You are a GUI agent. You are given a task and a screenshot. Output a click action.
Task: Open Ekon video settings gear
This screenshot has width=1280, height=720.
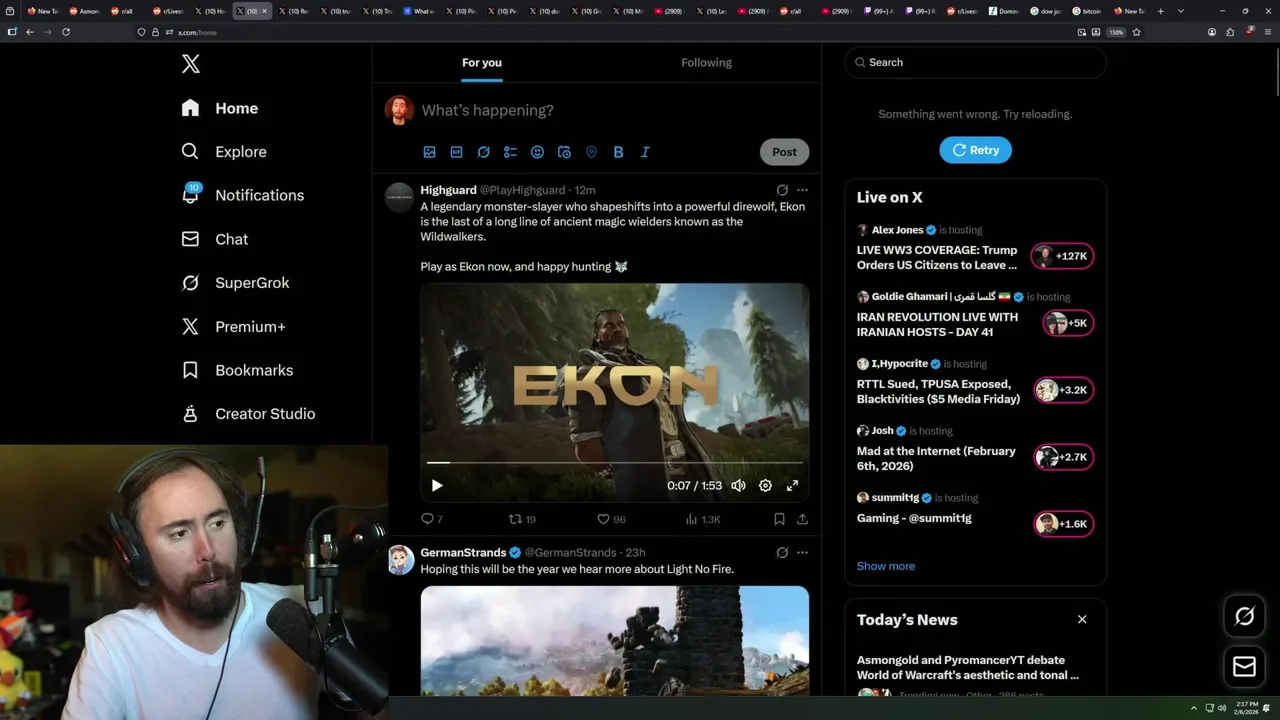coord(765,485)
